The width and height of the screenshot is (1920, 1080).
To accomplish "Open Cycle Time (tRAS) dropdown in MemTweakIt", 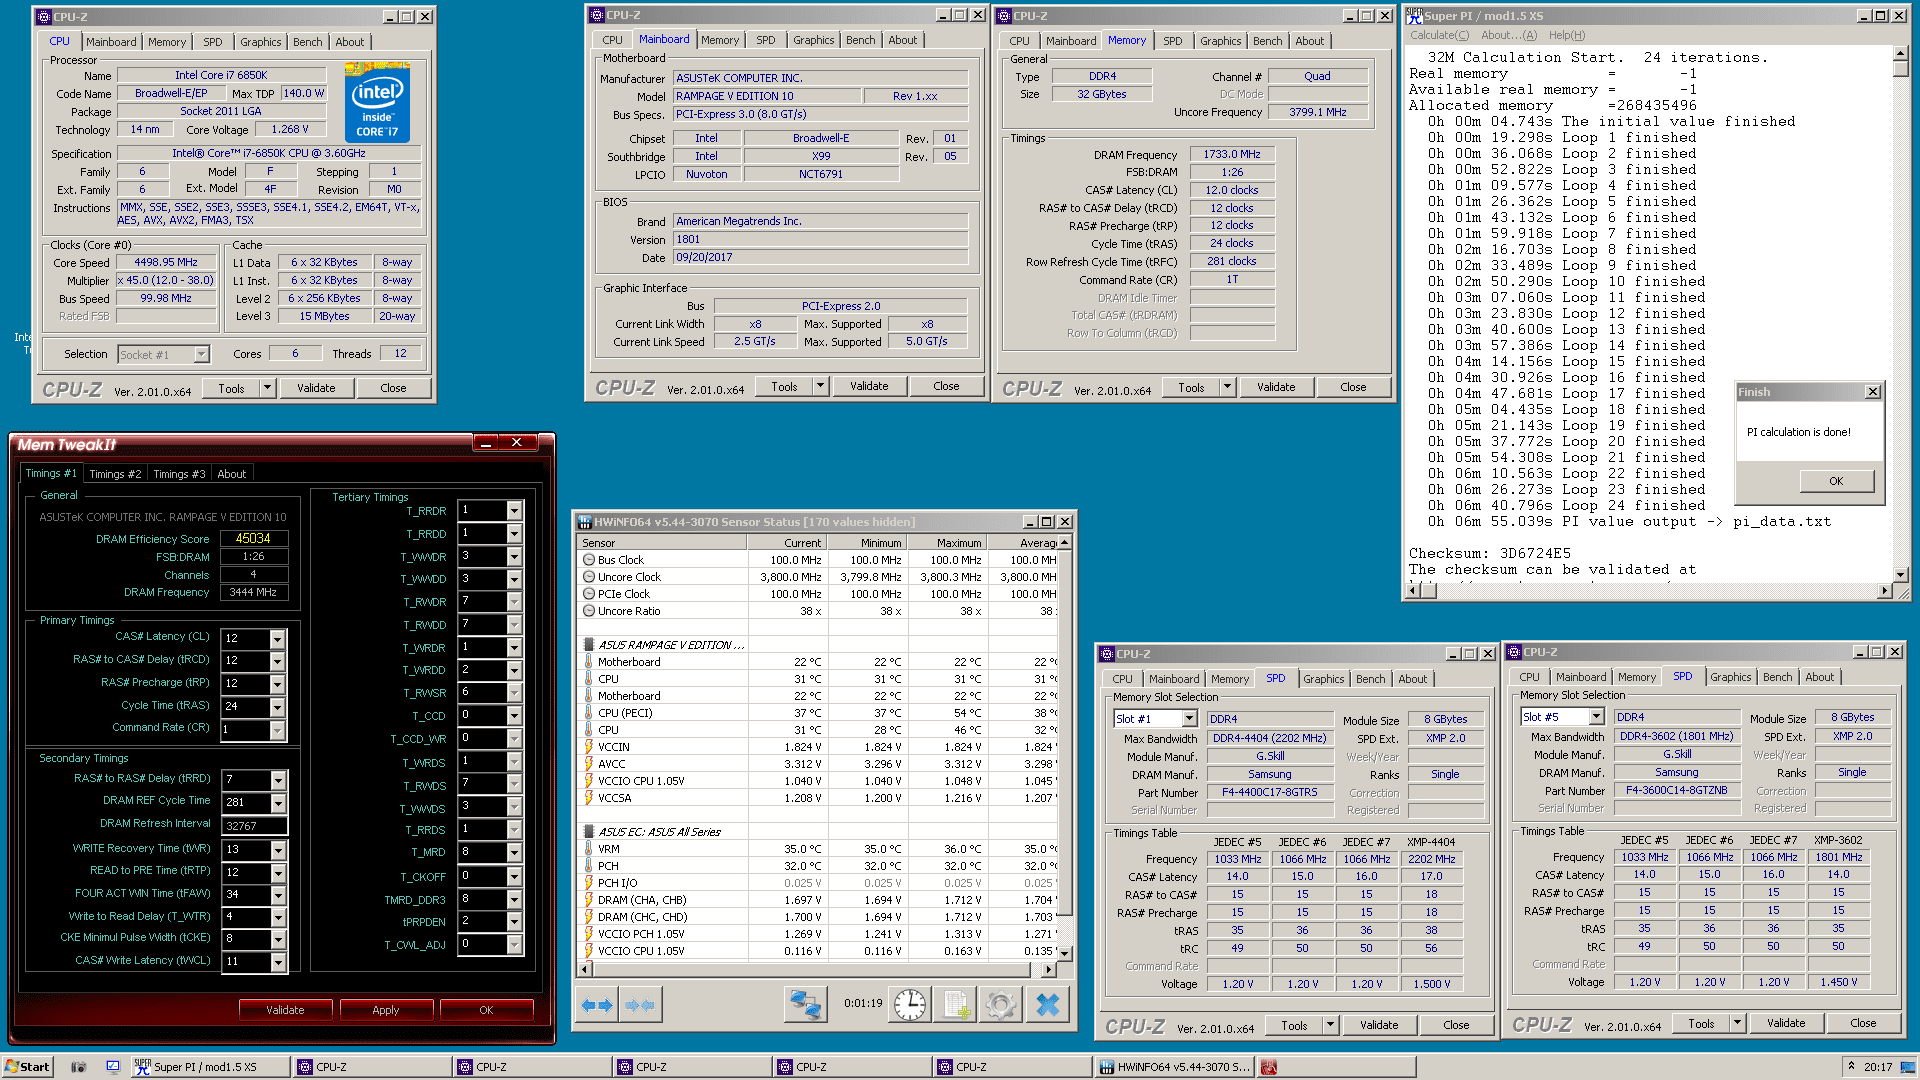I will (278, 707).
